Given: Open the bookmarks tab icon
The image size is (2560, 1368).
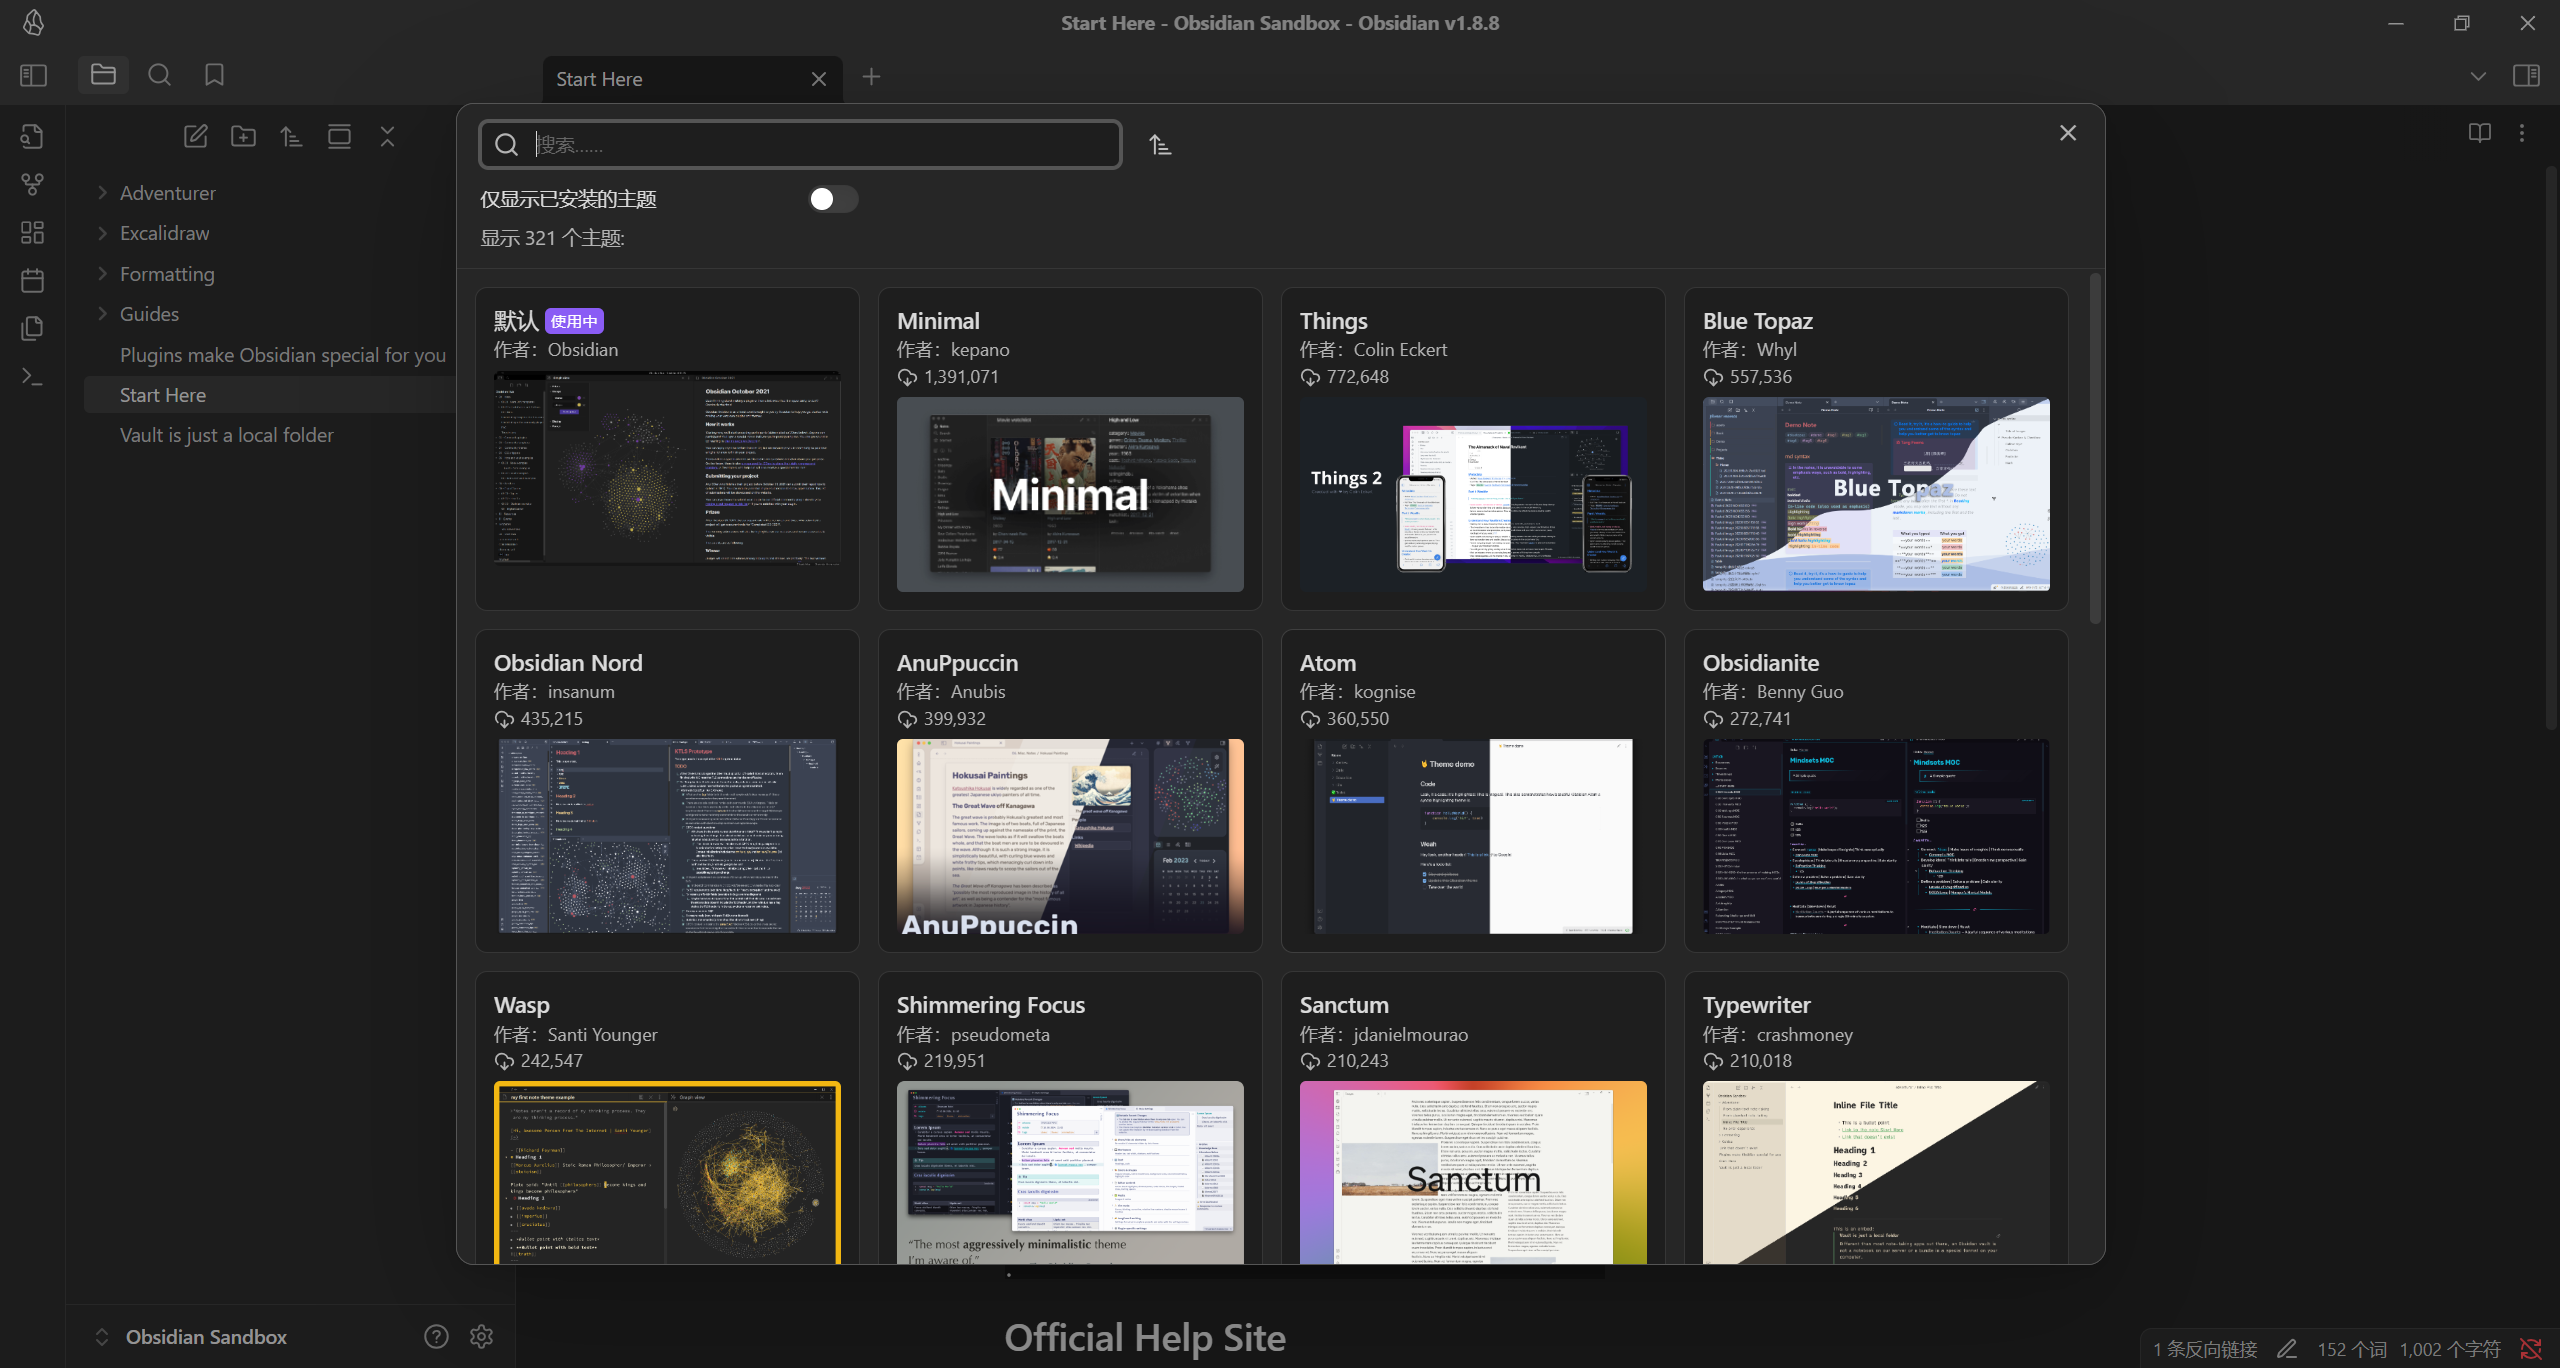Looking at the screenshot, I should tap(214, 75).
